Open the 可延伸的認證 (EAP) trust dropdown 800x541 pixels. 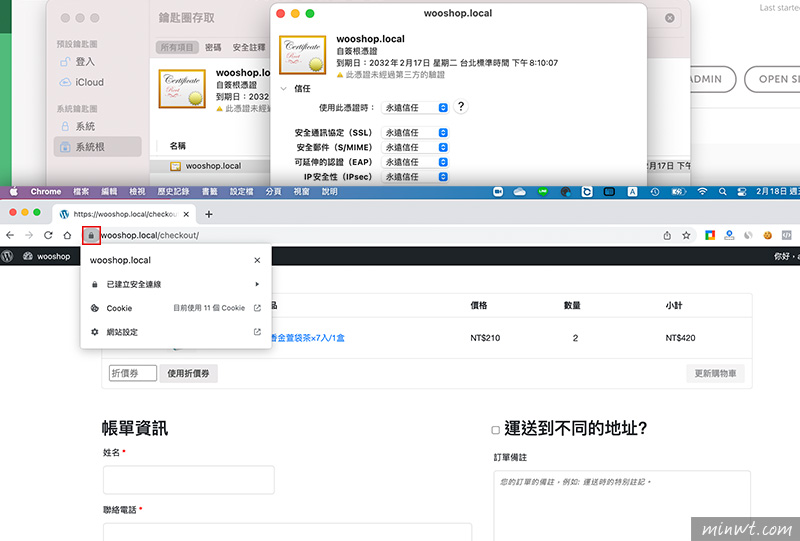(415, 162)
